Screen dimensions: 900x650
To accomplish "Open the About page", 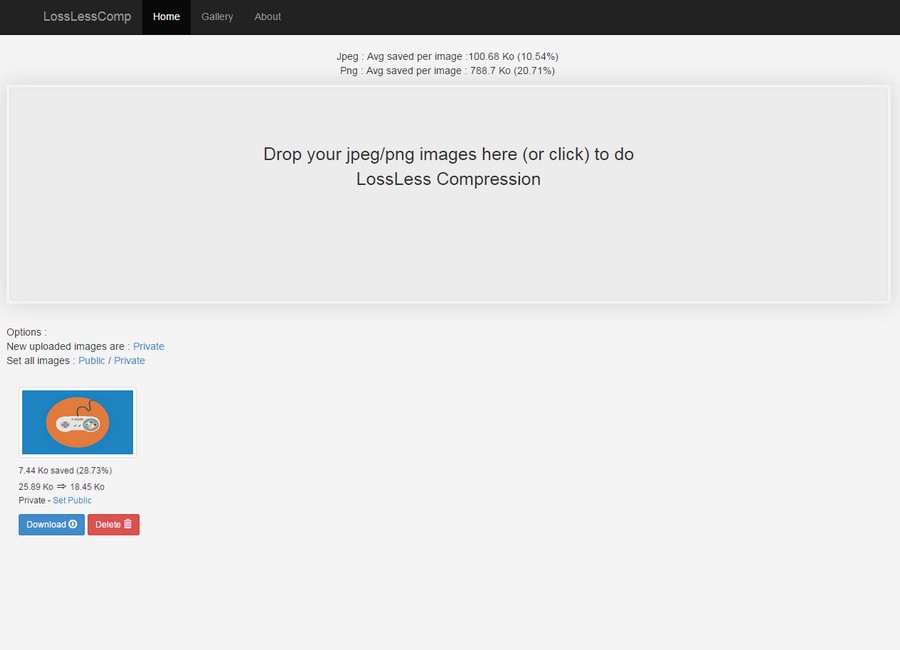I will 267,17.
